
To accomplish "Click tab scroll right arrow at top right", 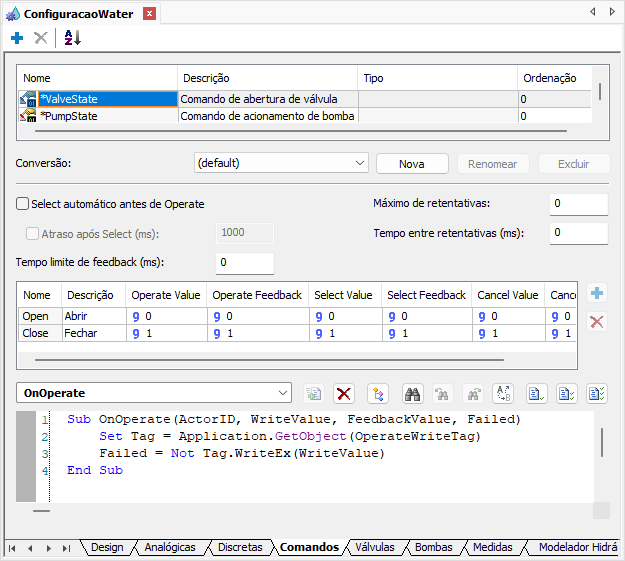I will click(x=613, y=13).
